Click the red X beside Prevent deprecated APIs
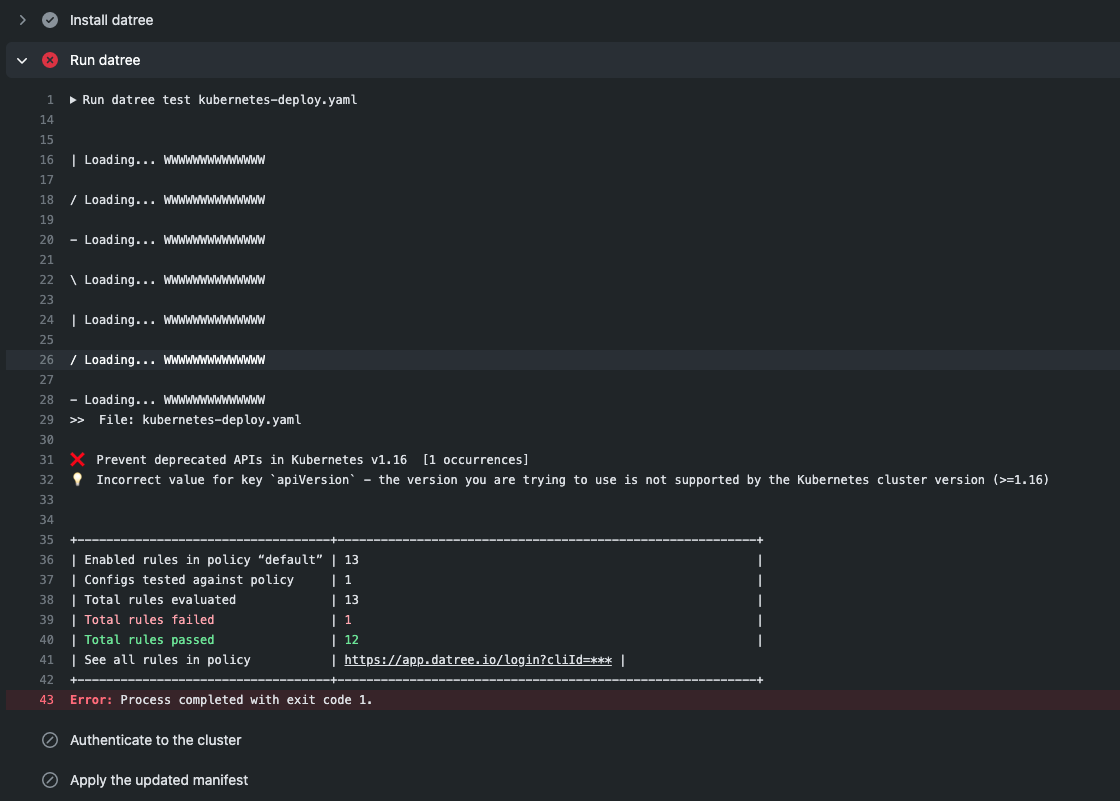Screen dimensions: 1120x801 coord(78,459)
